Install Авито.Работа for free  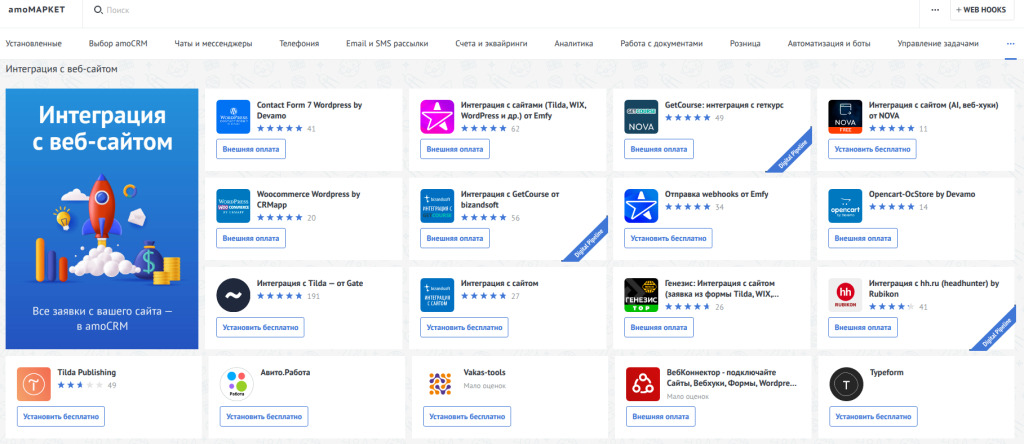[x=264, y=416]
